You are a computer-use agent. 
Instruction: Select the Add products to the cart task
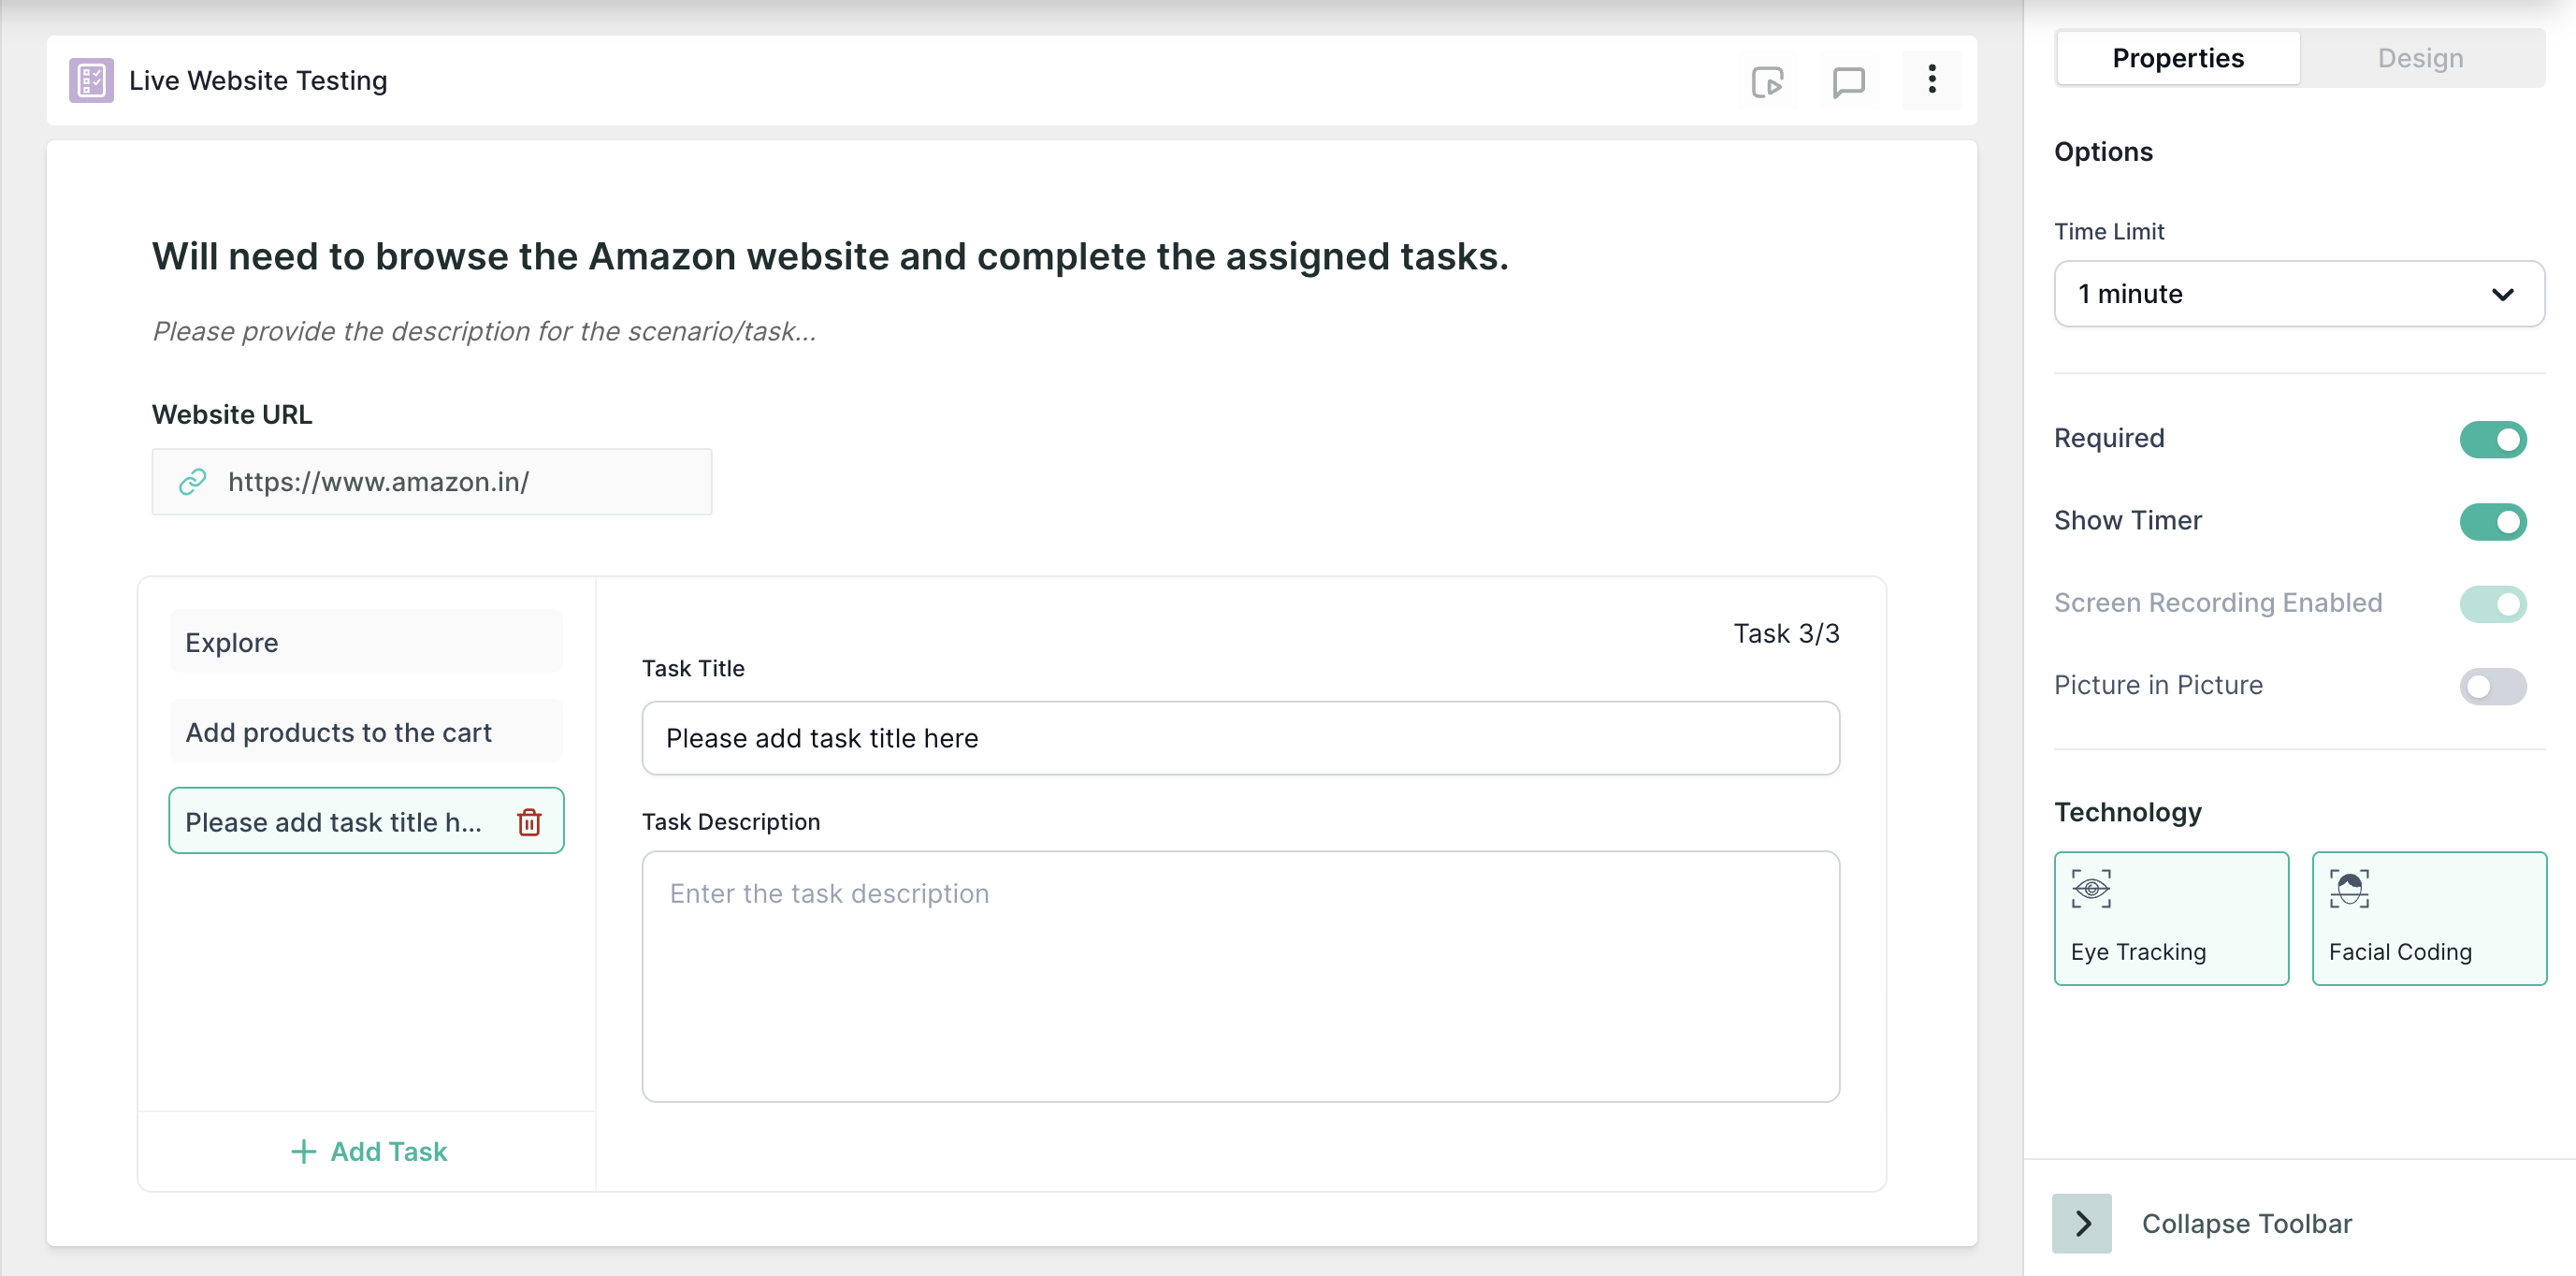point(366,732)
